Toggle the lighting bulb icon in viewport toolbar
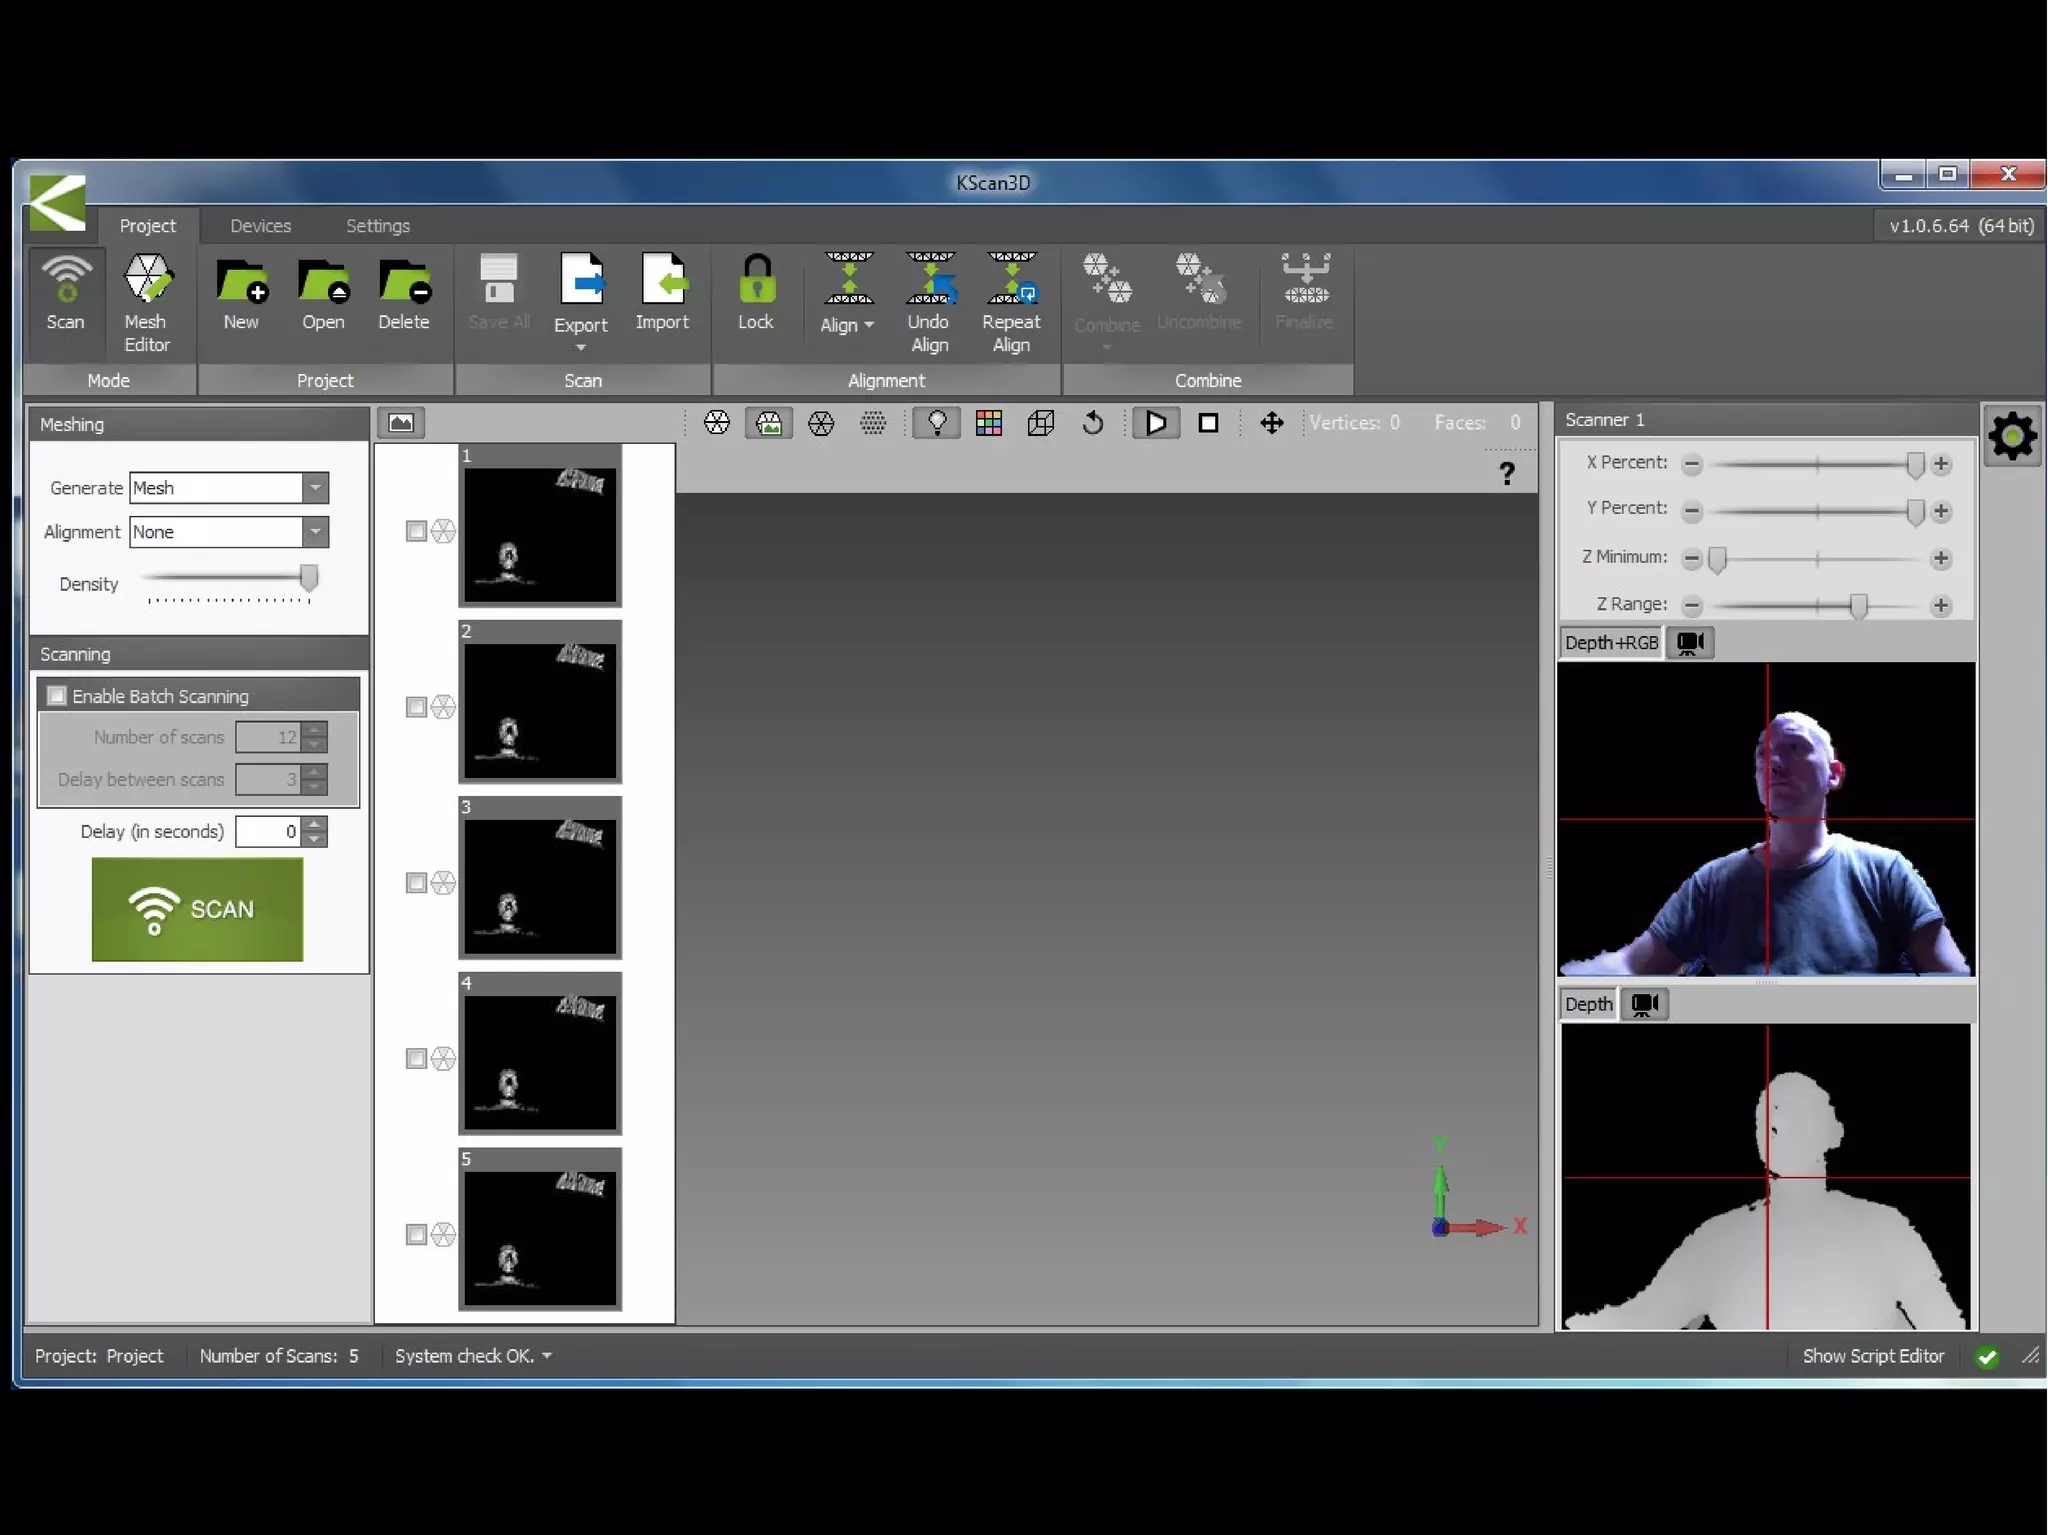 click(x=937, y=423)
